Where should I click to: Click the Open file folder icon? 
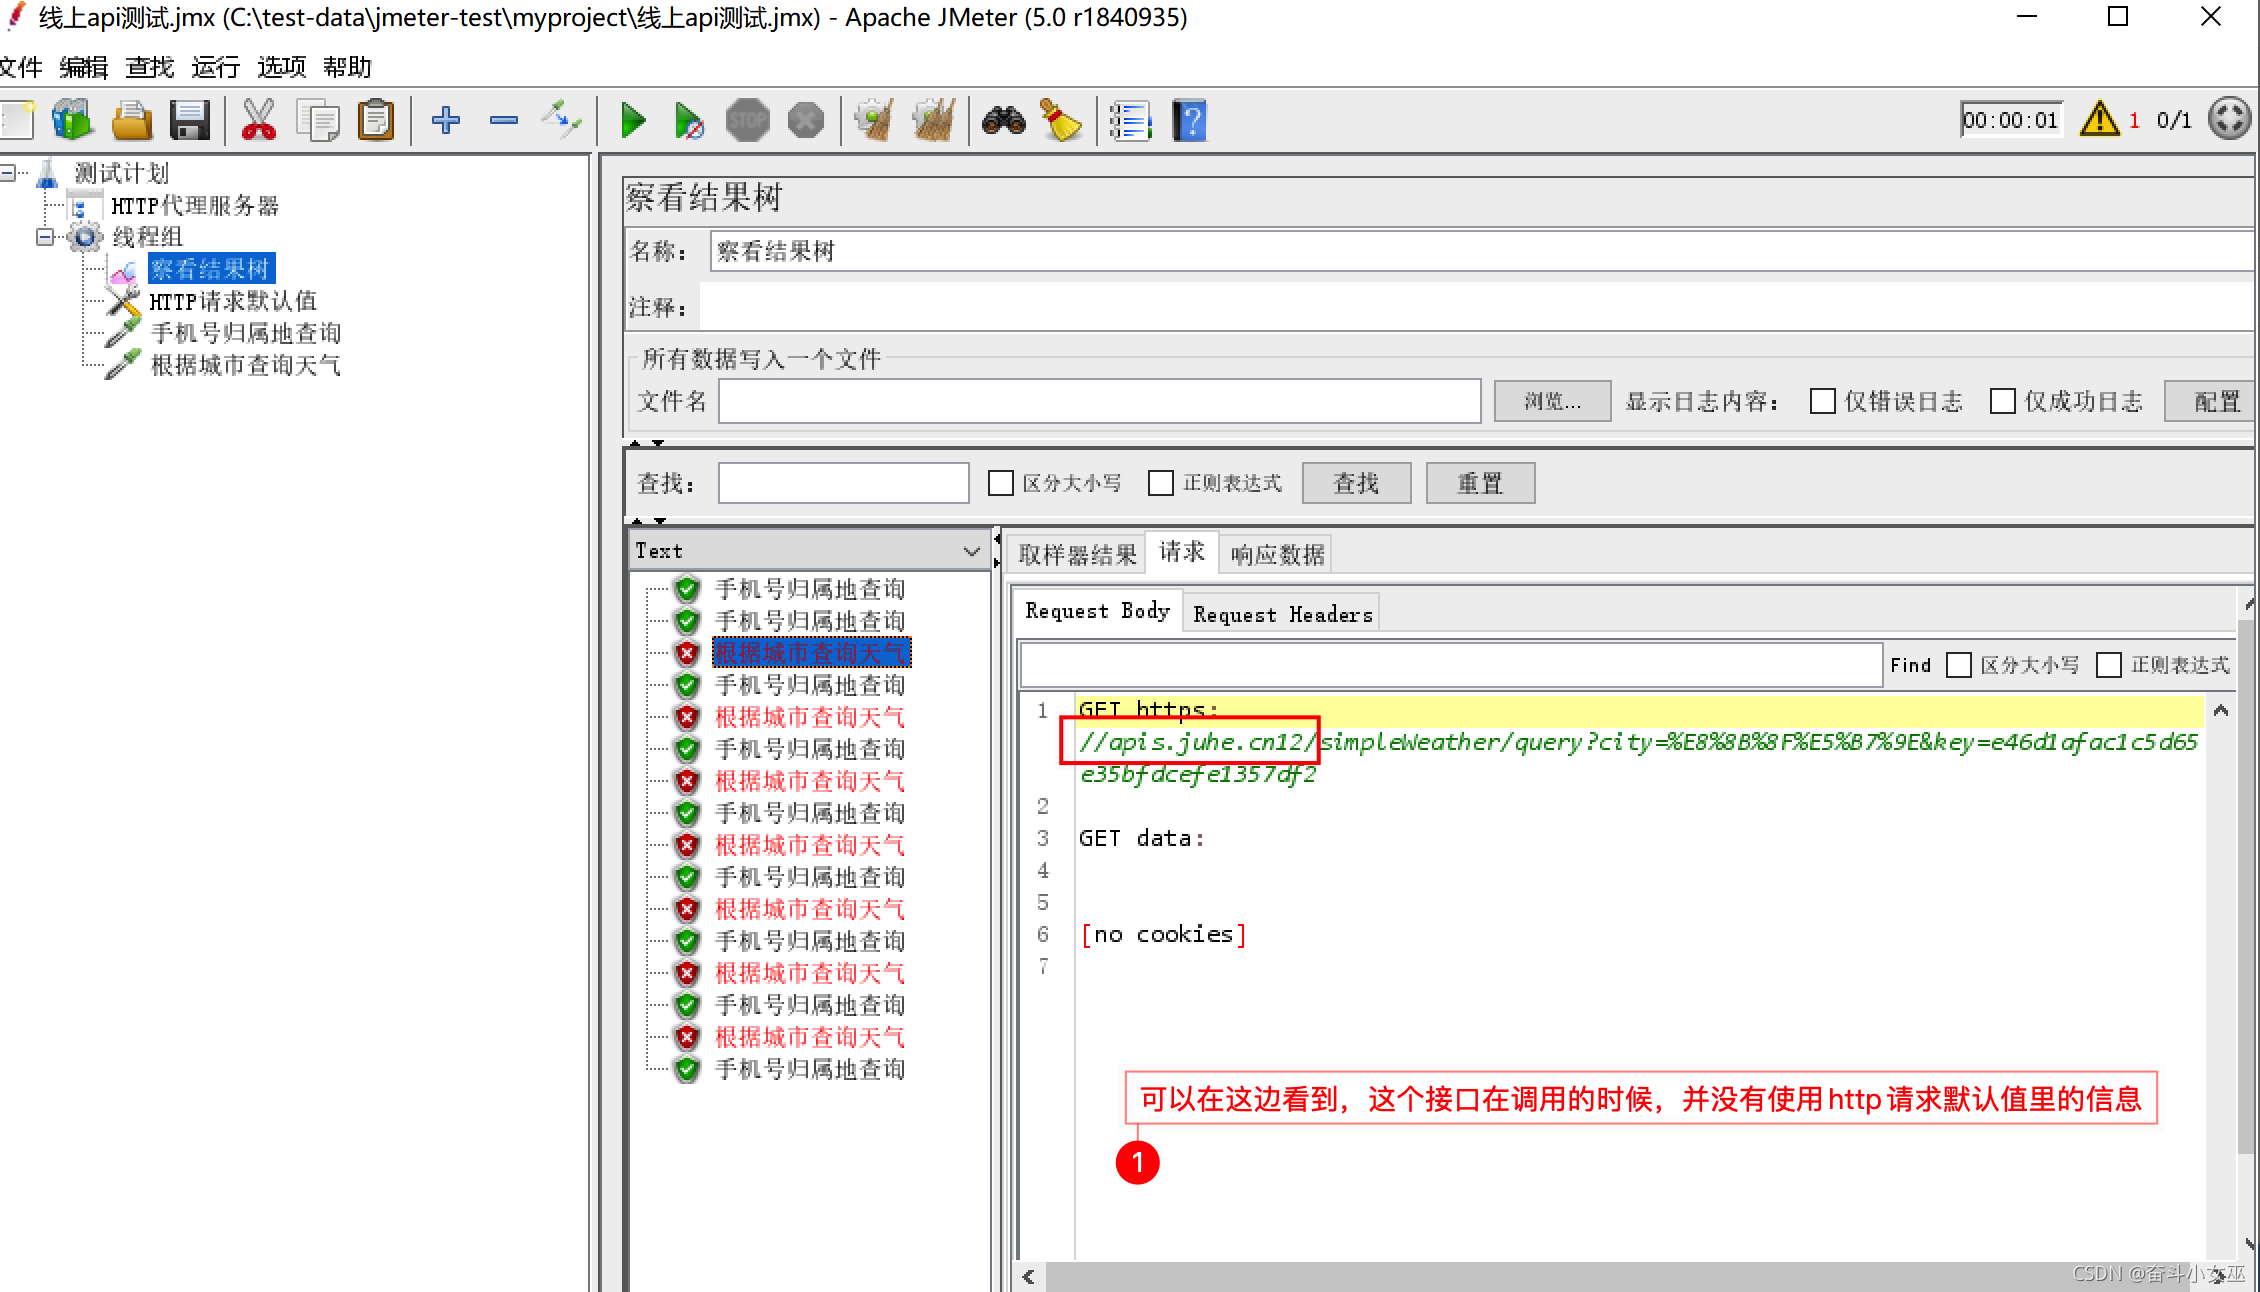pos(131,121)
